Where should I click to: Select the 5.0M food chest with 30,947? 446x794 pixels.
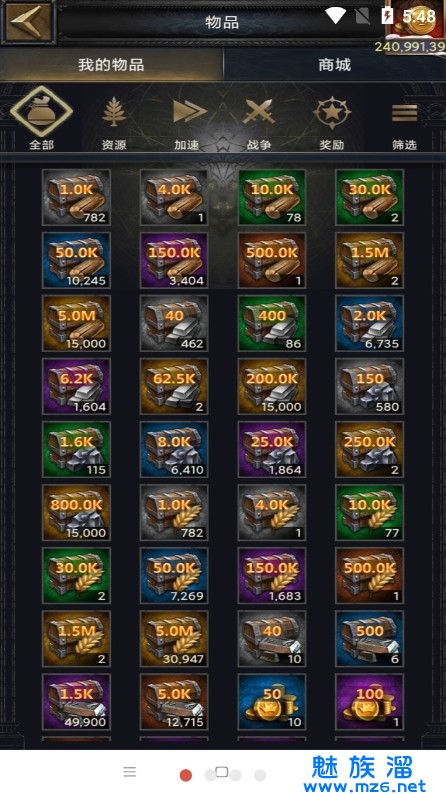[174, 639]
